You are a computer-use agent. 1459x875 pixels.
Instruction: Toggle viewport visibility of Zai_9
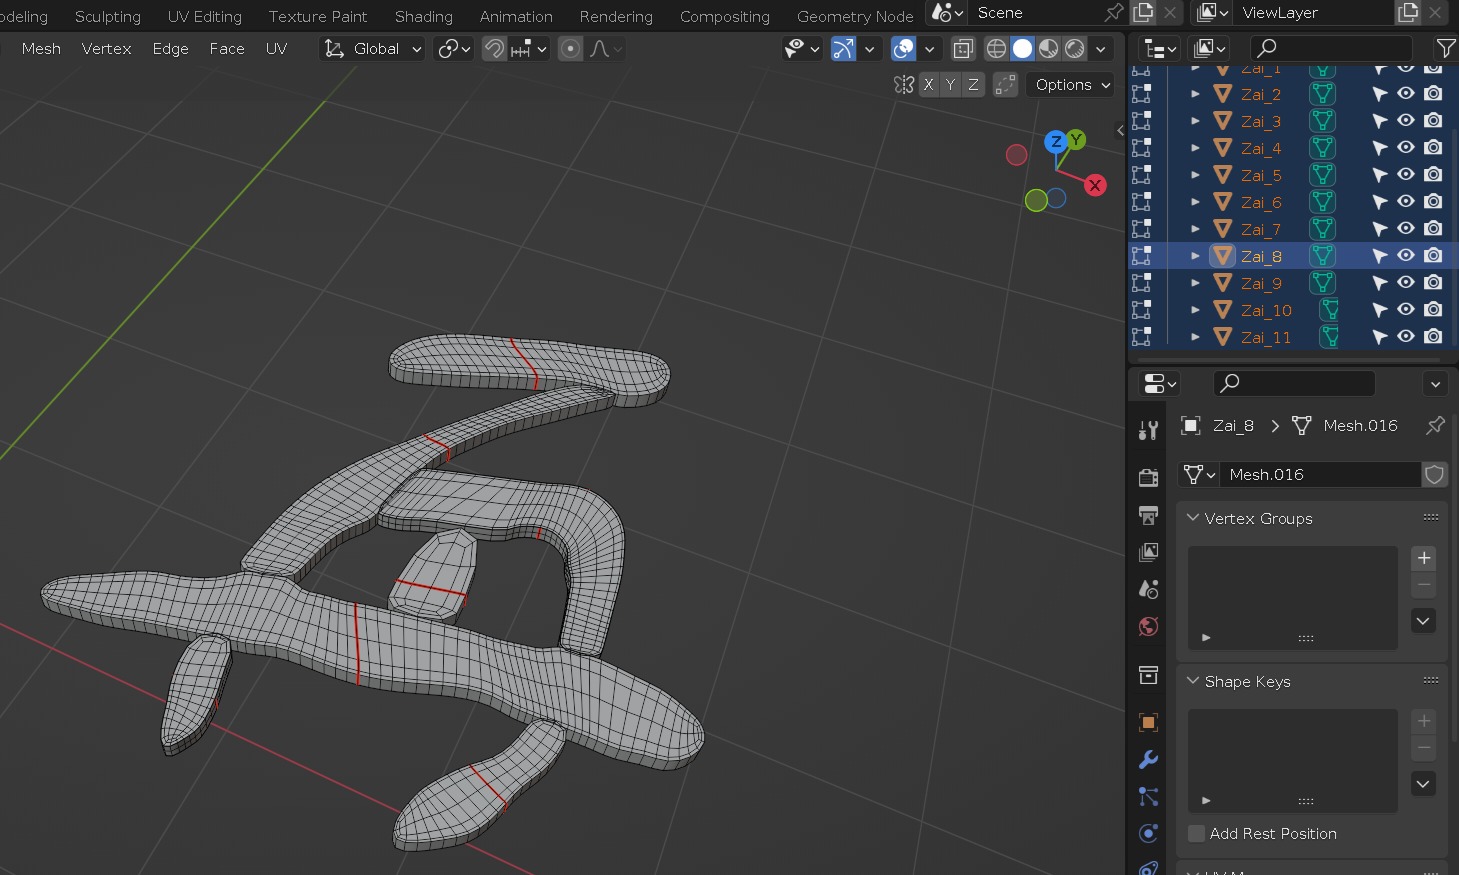[1406, 283]
